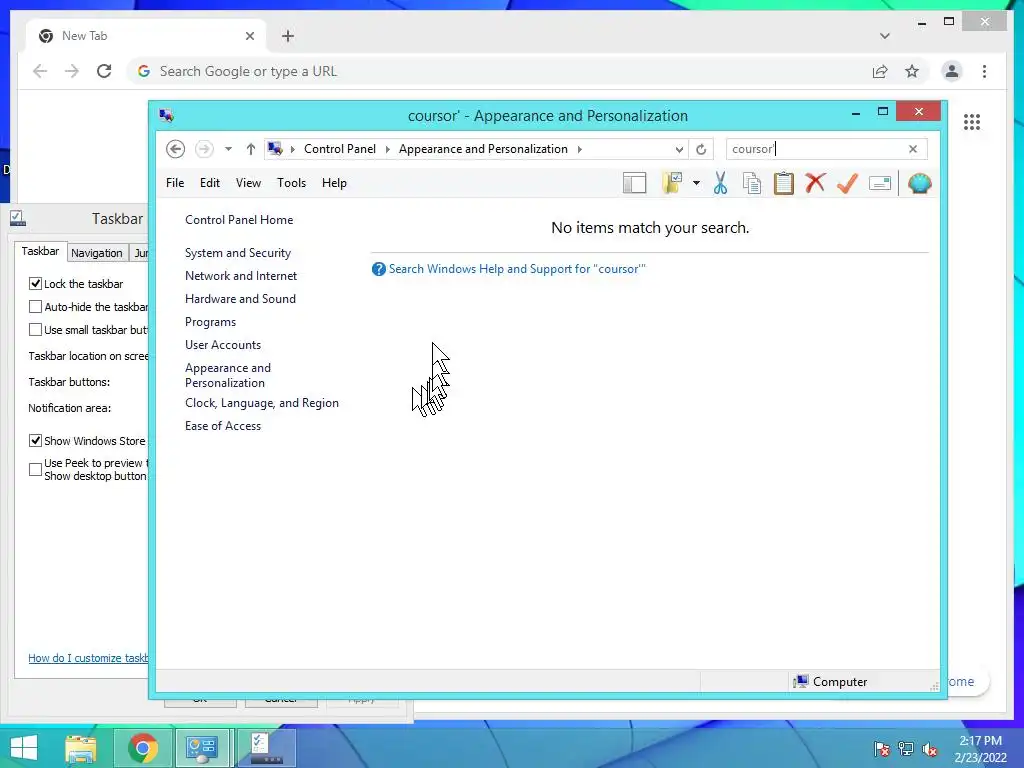The image size is (1024, 768).
Task: Open How do I customize taskbars link
Action: click(x=88, y=658)
